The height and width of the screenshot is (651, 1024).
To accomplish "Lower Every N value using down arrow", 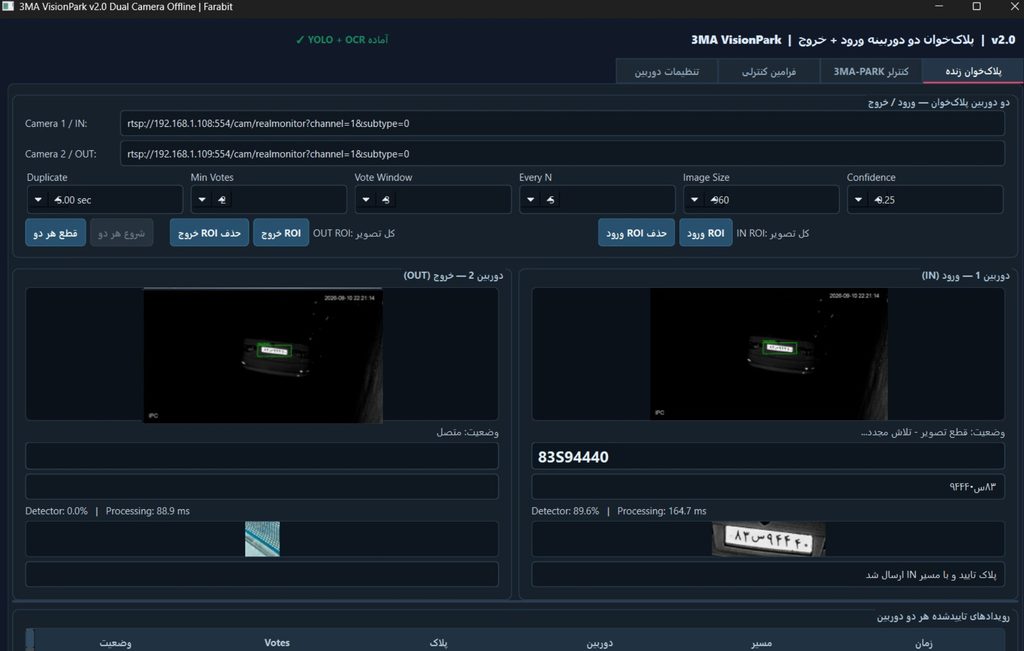I will (x=531, y=200).
